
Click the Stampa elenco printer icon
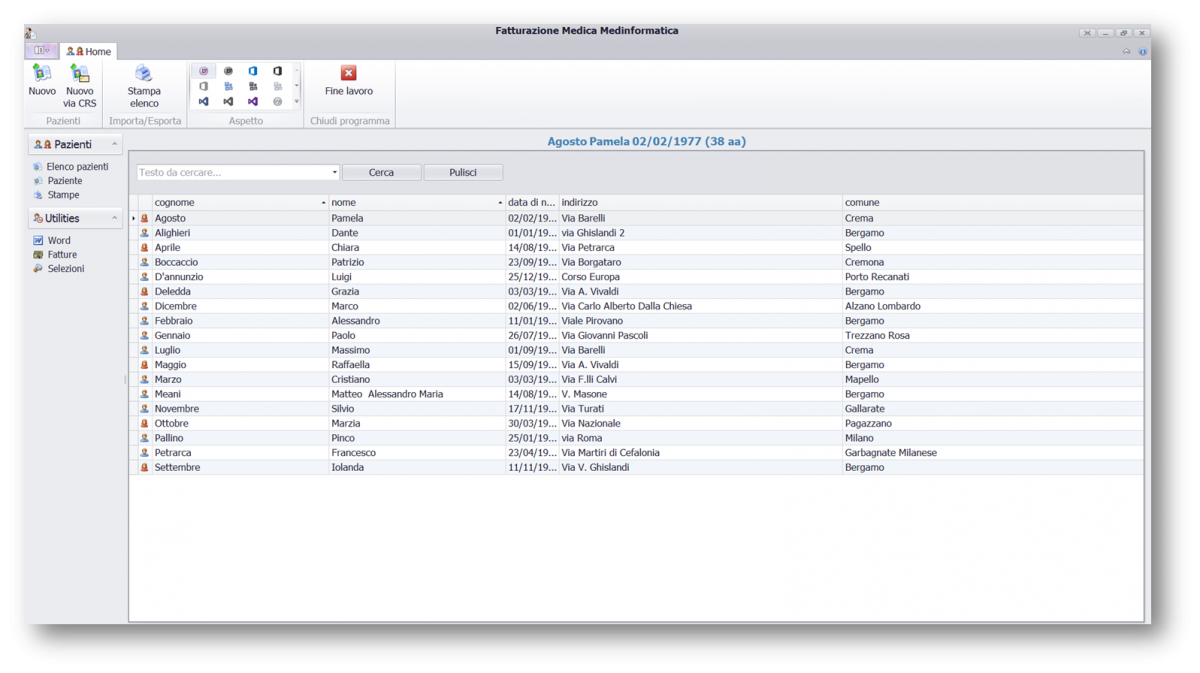pos(144,73)
